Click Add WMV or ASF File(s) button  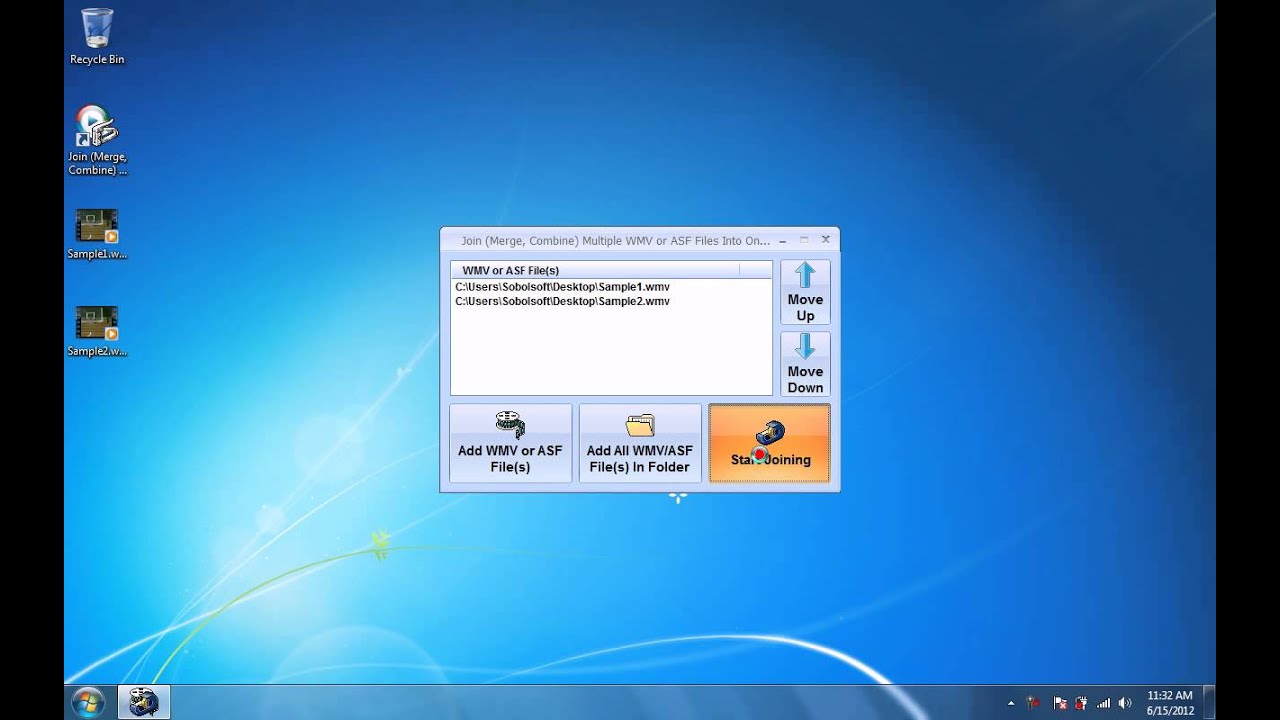(510, 443)
